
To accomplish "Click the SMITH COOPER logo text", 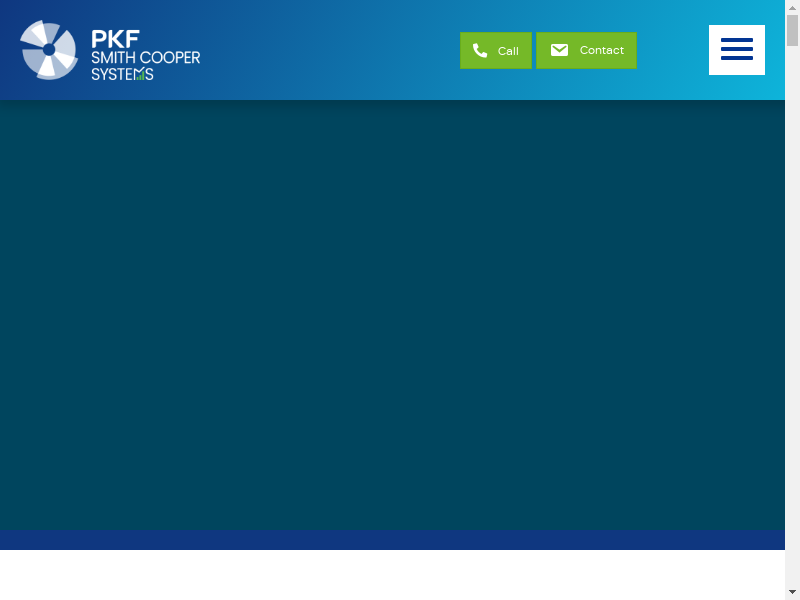I will [145, 58].
